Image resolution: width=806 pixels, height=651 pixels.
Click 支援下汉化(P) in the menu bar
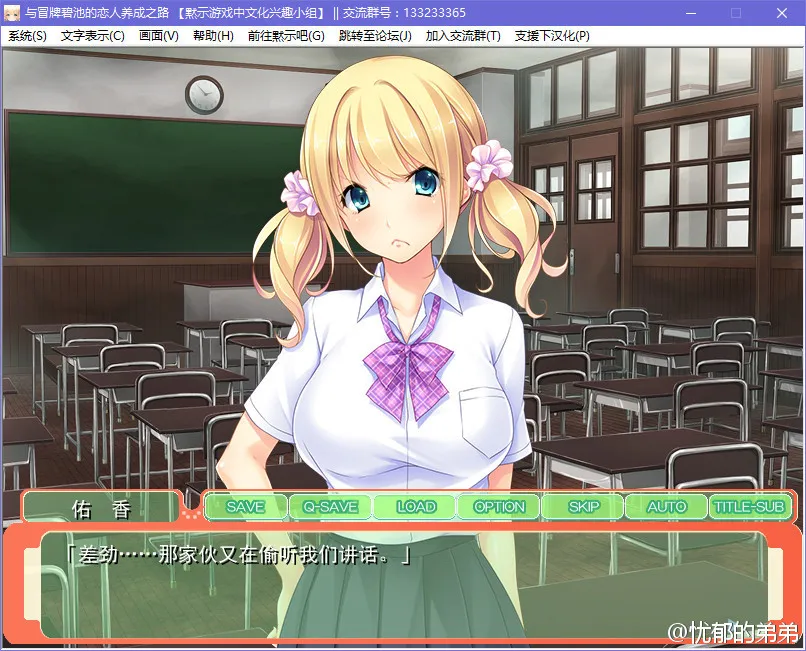click(x=552, y=36)
